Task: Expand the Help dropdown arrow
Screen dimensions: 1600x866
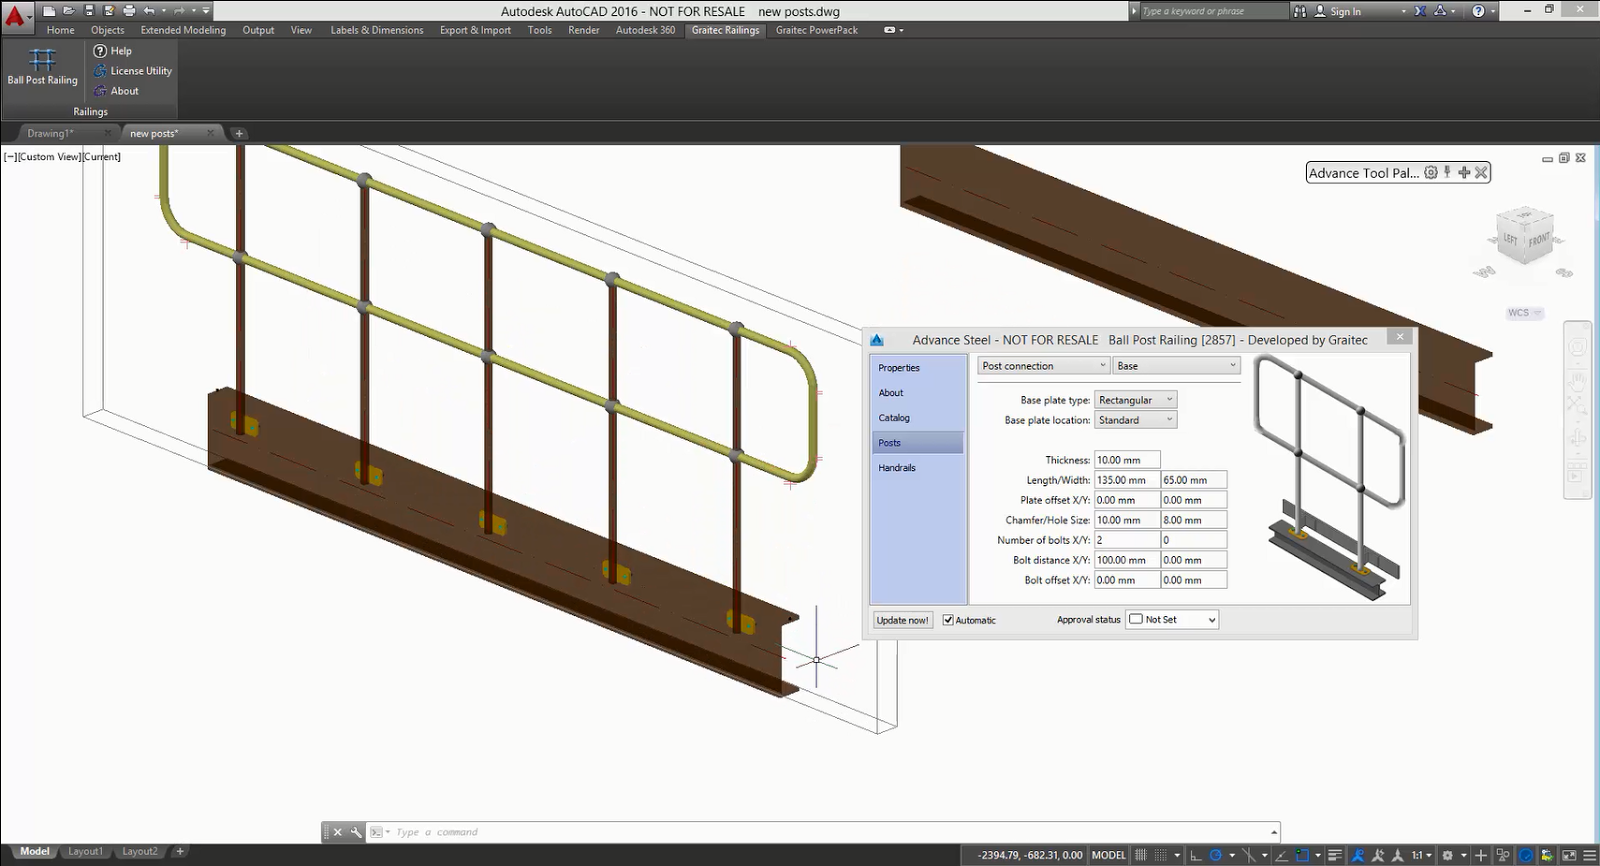Action: 1492,12
